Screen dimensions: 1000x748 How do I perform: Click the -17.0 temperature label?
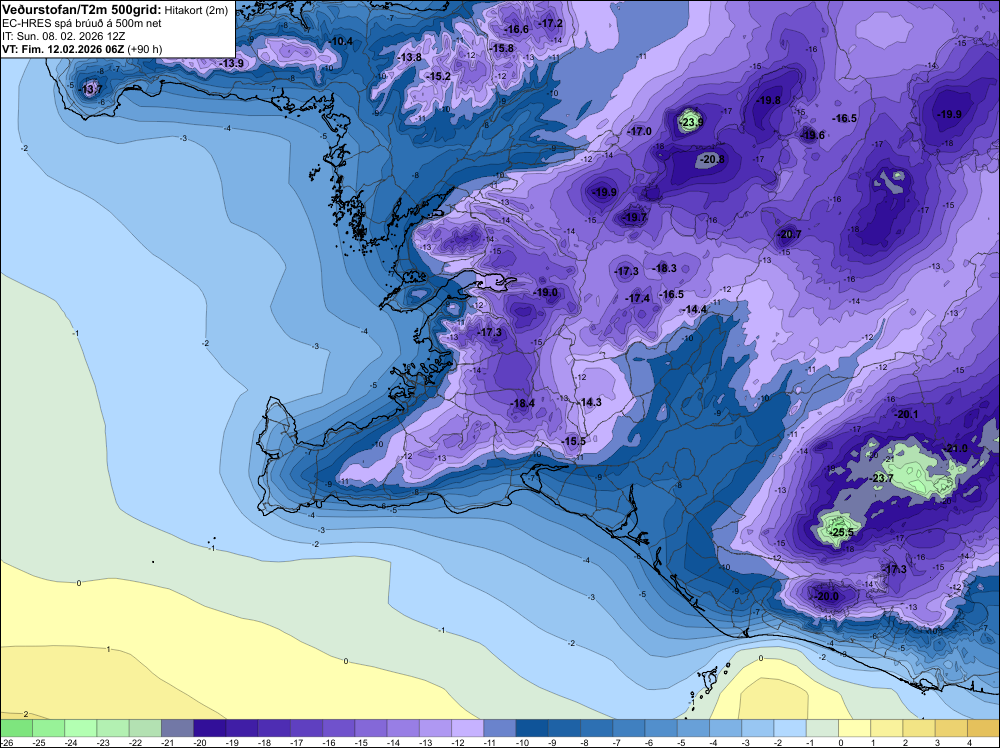[640, 131]
